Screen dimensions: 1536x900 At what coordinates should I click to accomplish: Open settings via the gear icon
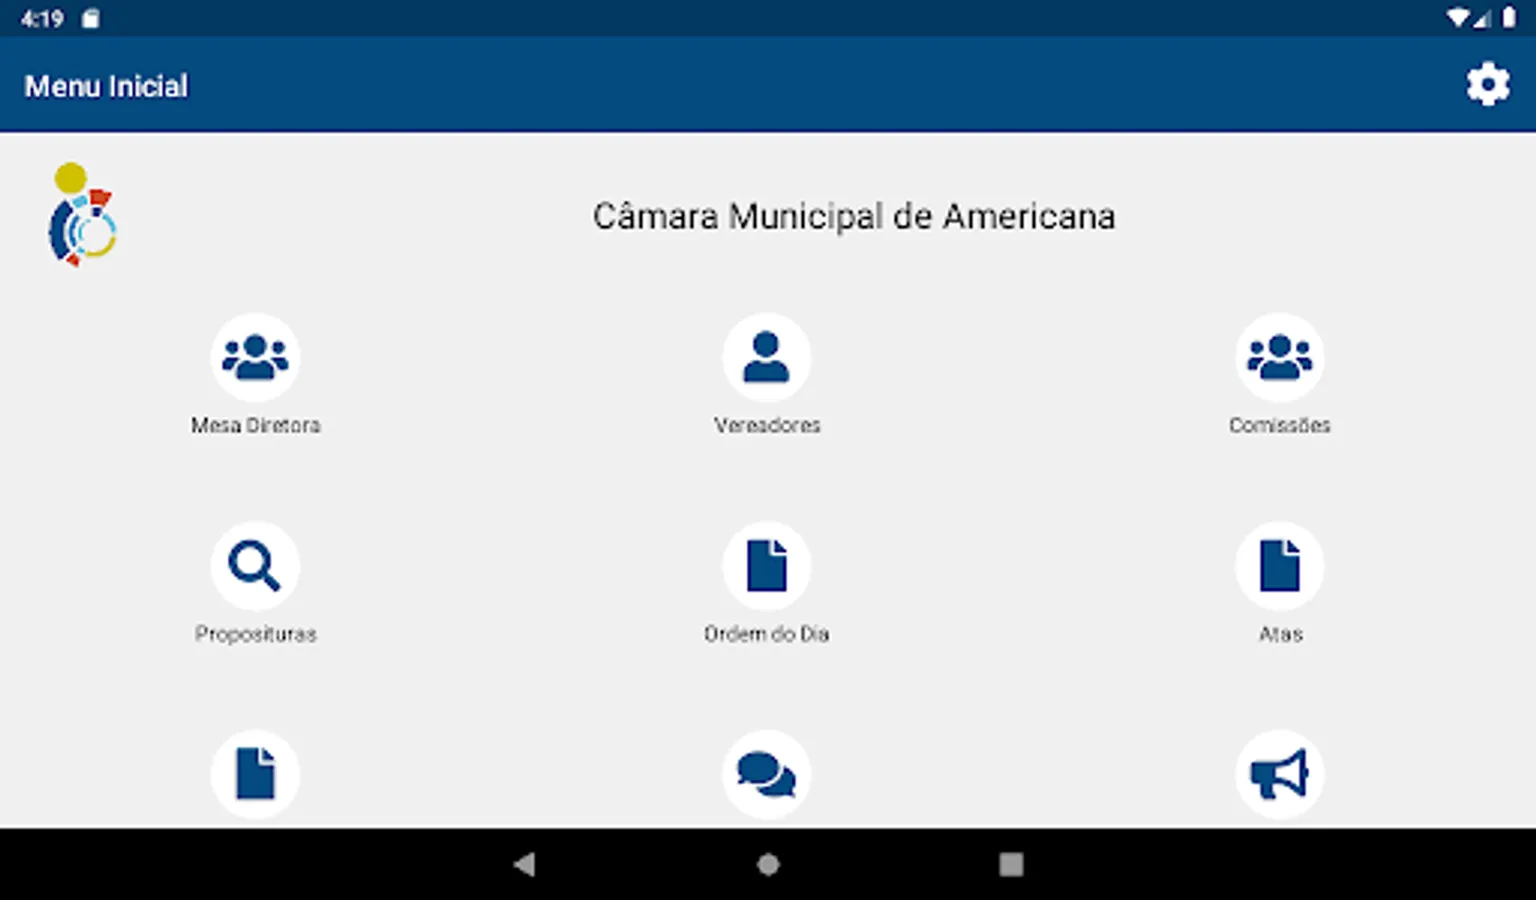click(1488, 85)
